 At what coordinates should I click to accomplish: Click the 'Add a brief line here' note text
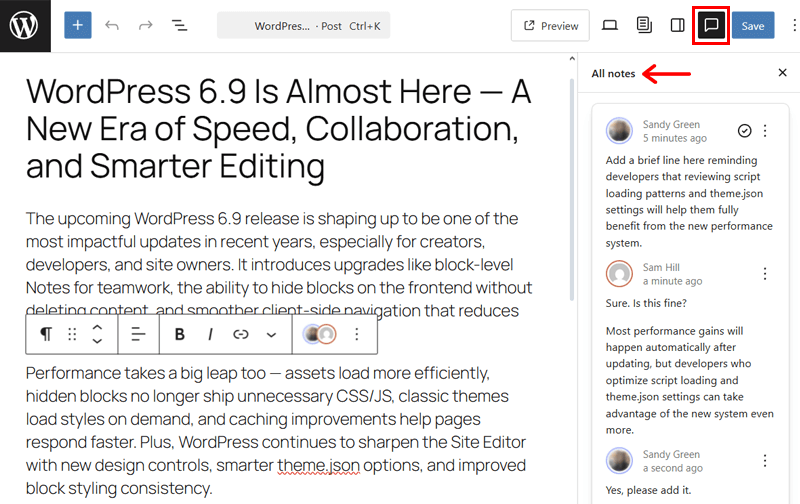(689, 201)
